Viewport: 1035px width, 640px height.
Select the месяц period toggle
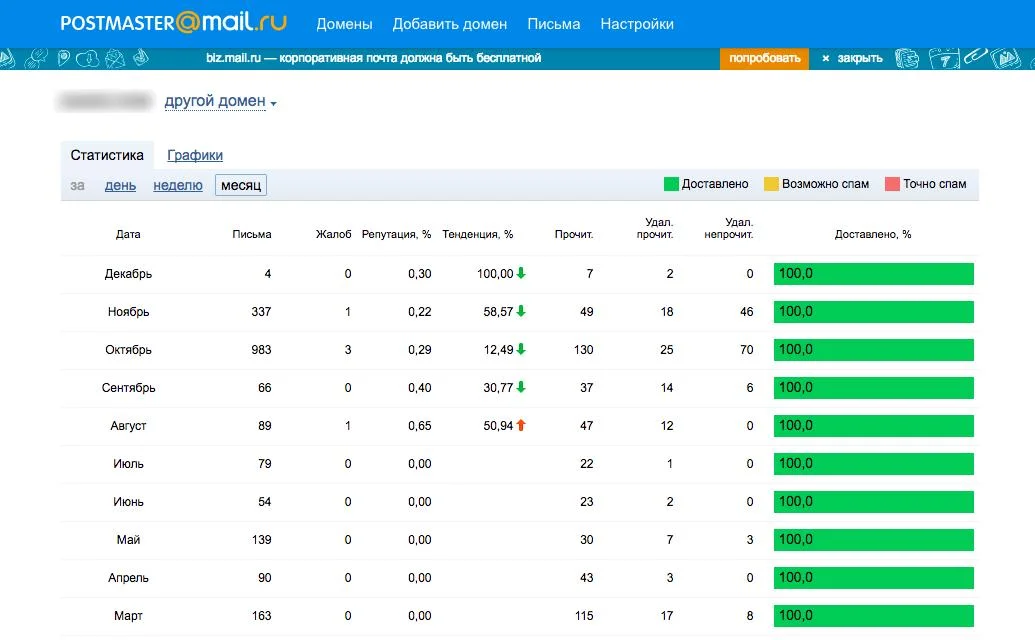click(x=241, y=185)
